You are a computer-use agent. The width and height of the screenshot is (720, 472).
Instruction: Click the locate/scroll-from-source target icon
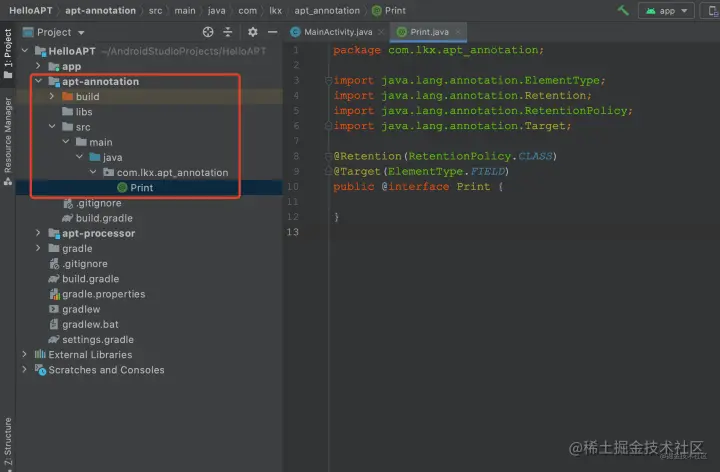click(x=208, y=32)
